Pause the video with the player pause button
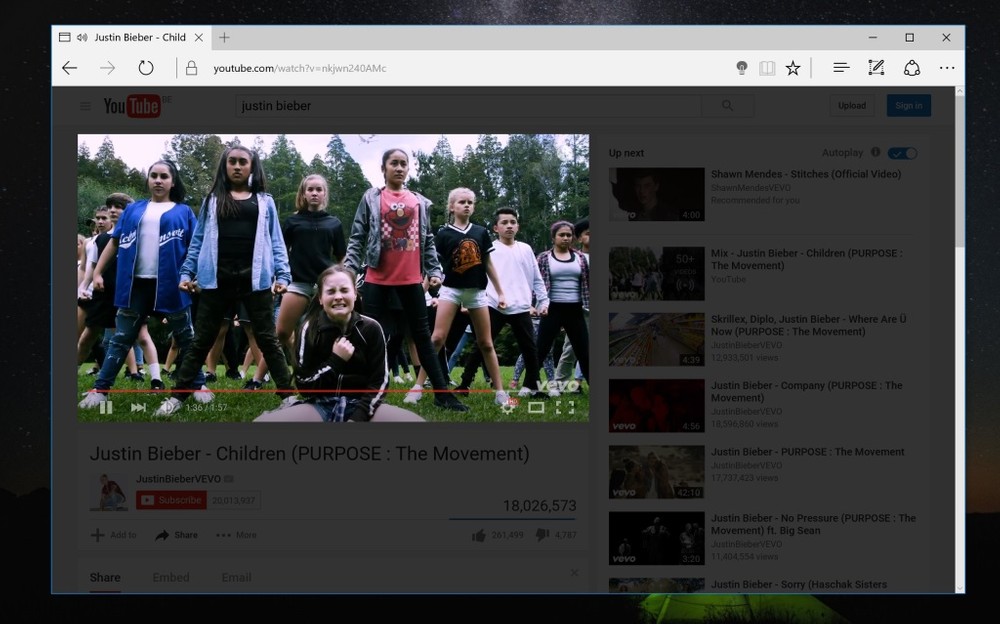The height and width of the screenshot is (624, 1000). (x=106, y=407)
